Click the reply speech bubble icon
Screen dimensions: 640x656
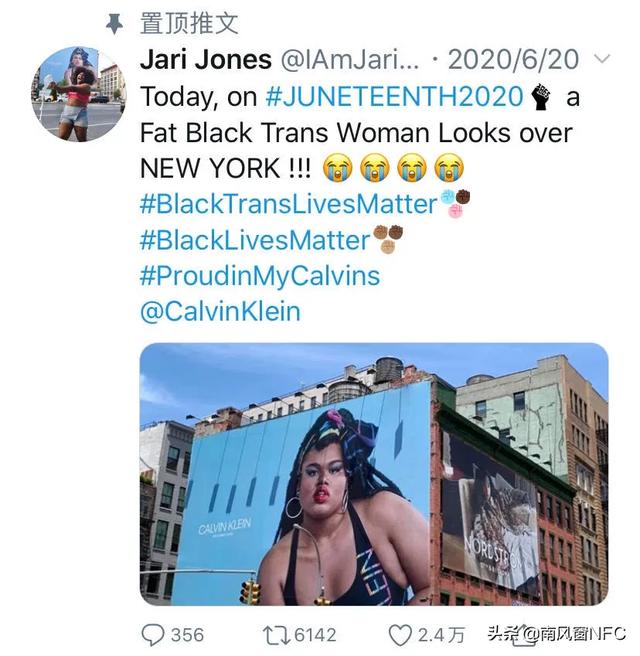(153, 635)
